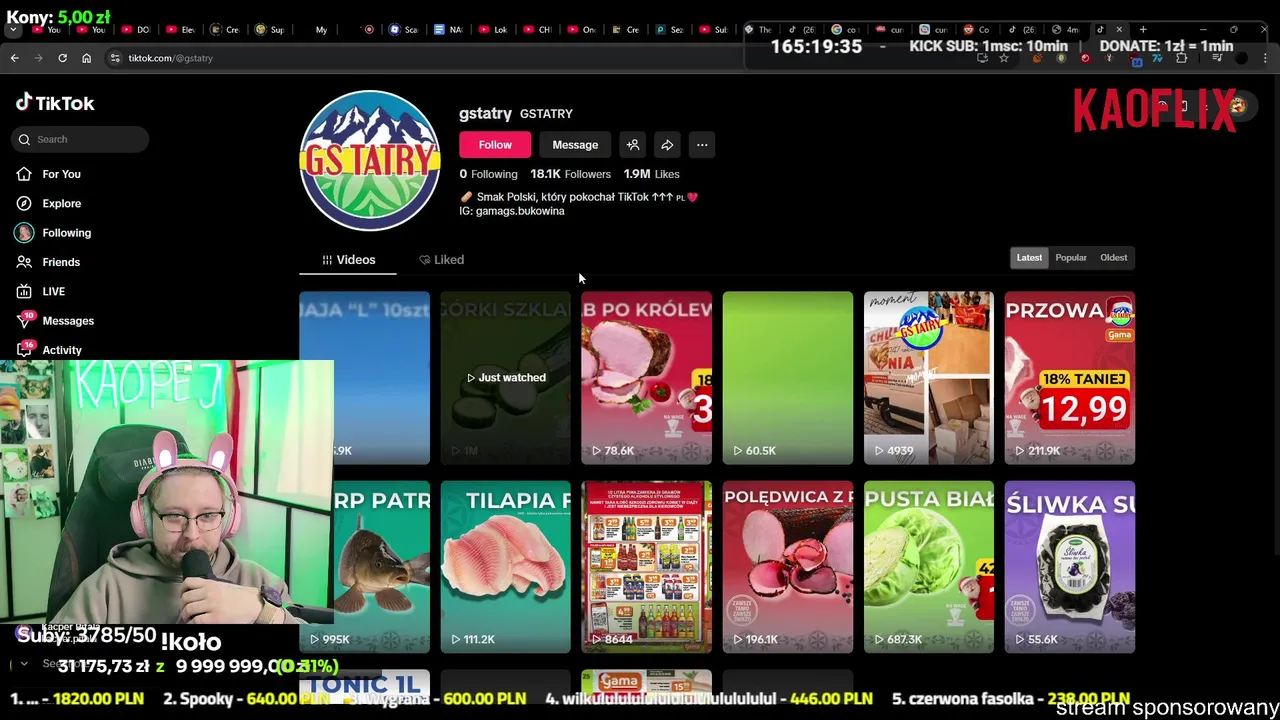Open a new browser tab

tap(1143, 30)
